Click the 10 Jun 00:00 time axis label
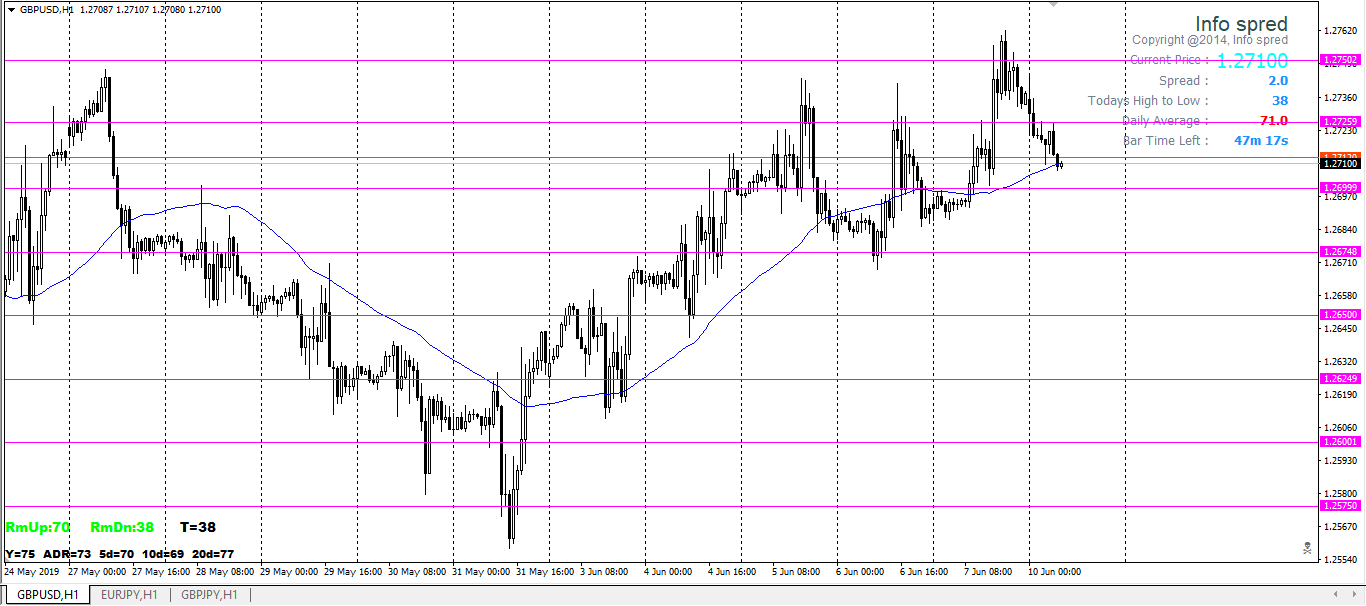1366x606 pixels. [1055, 572]
